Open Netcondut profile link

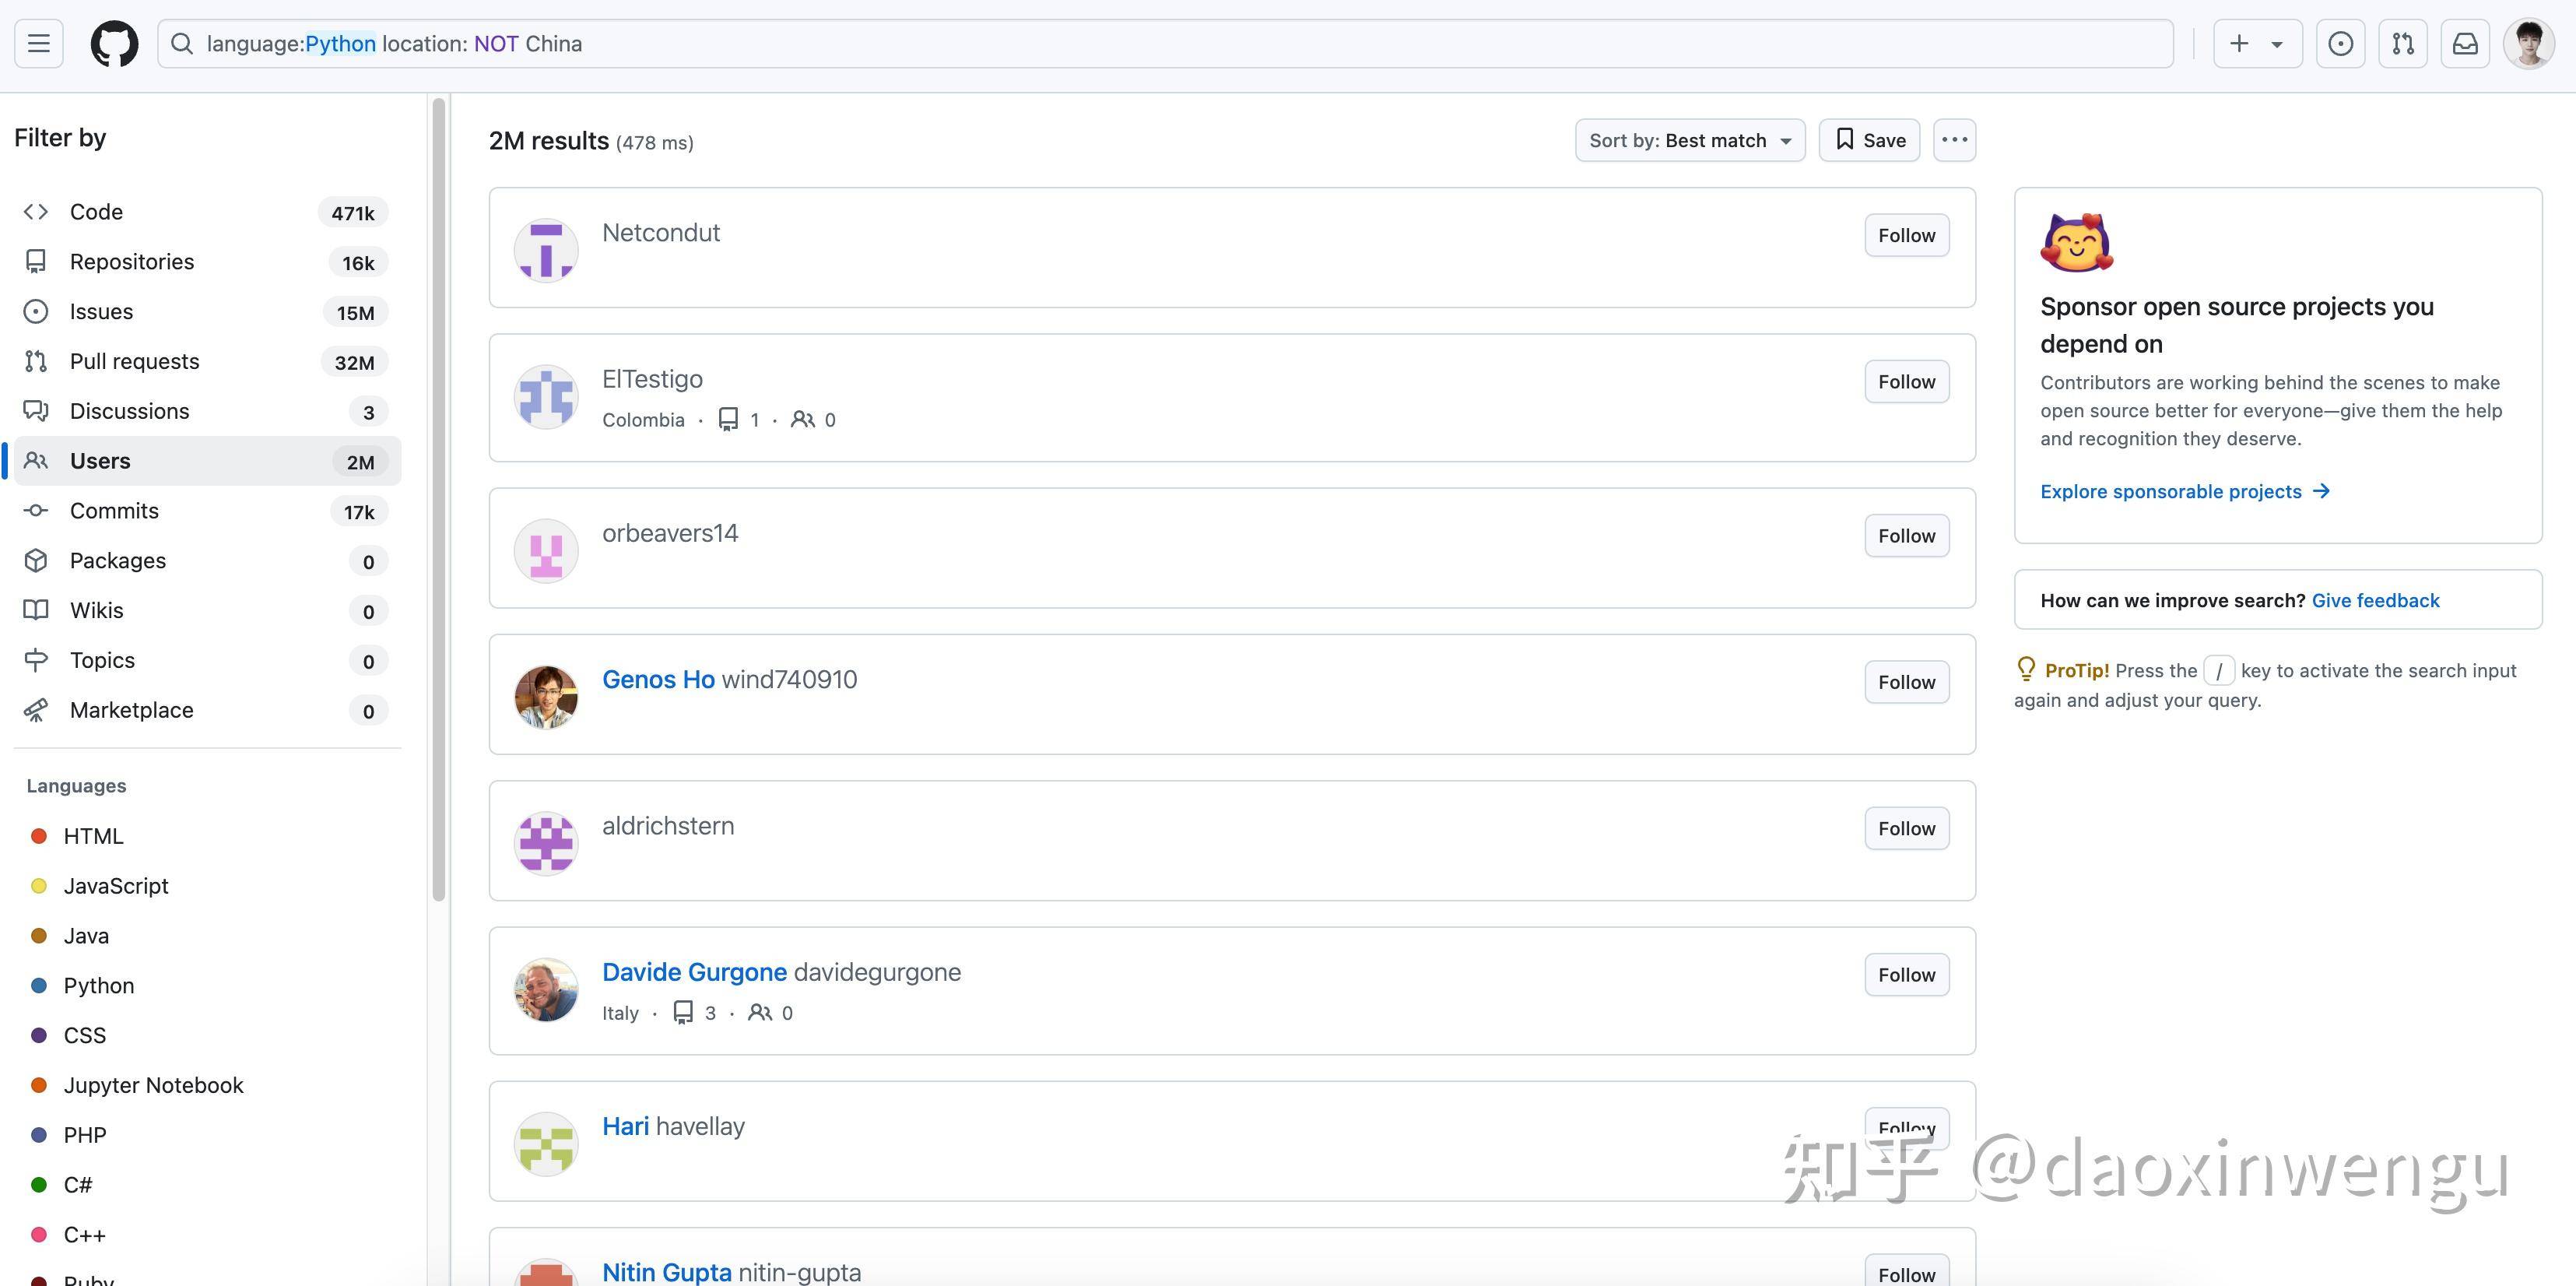(661, 233)
